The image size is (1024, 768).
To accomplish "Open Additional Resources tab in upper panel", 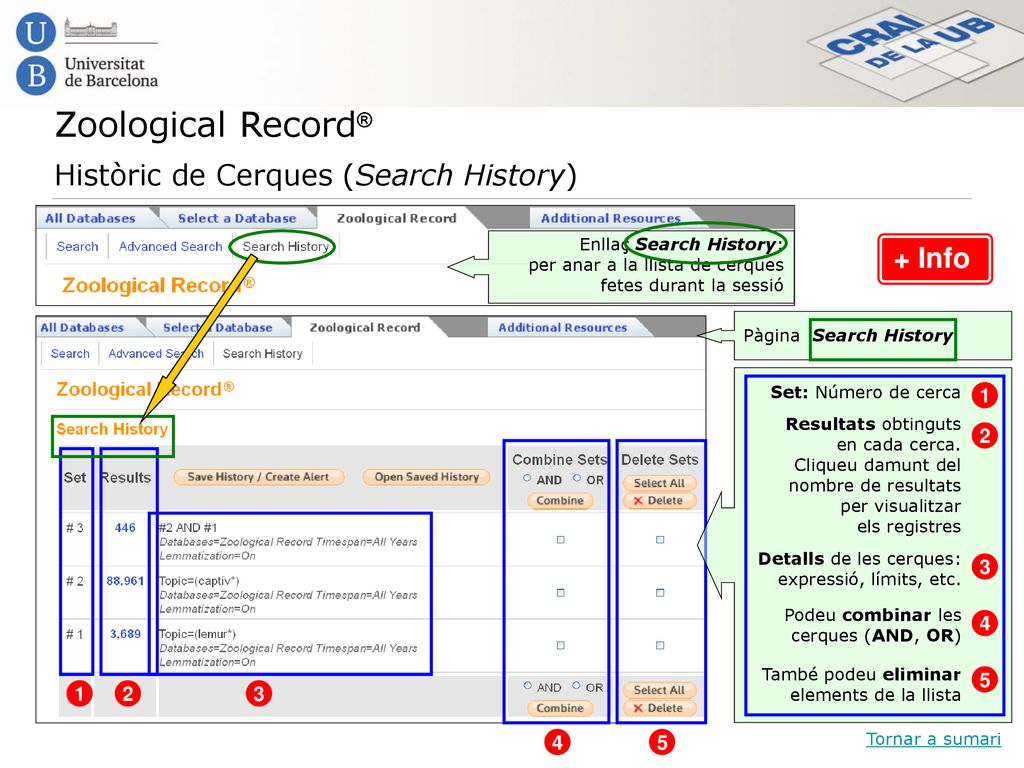I will 611,218.
